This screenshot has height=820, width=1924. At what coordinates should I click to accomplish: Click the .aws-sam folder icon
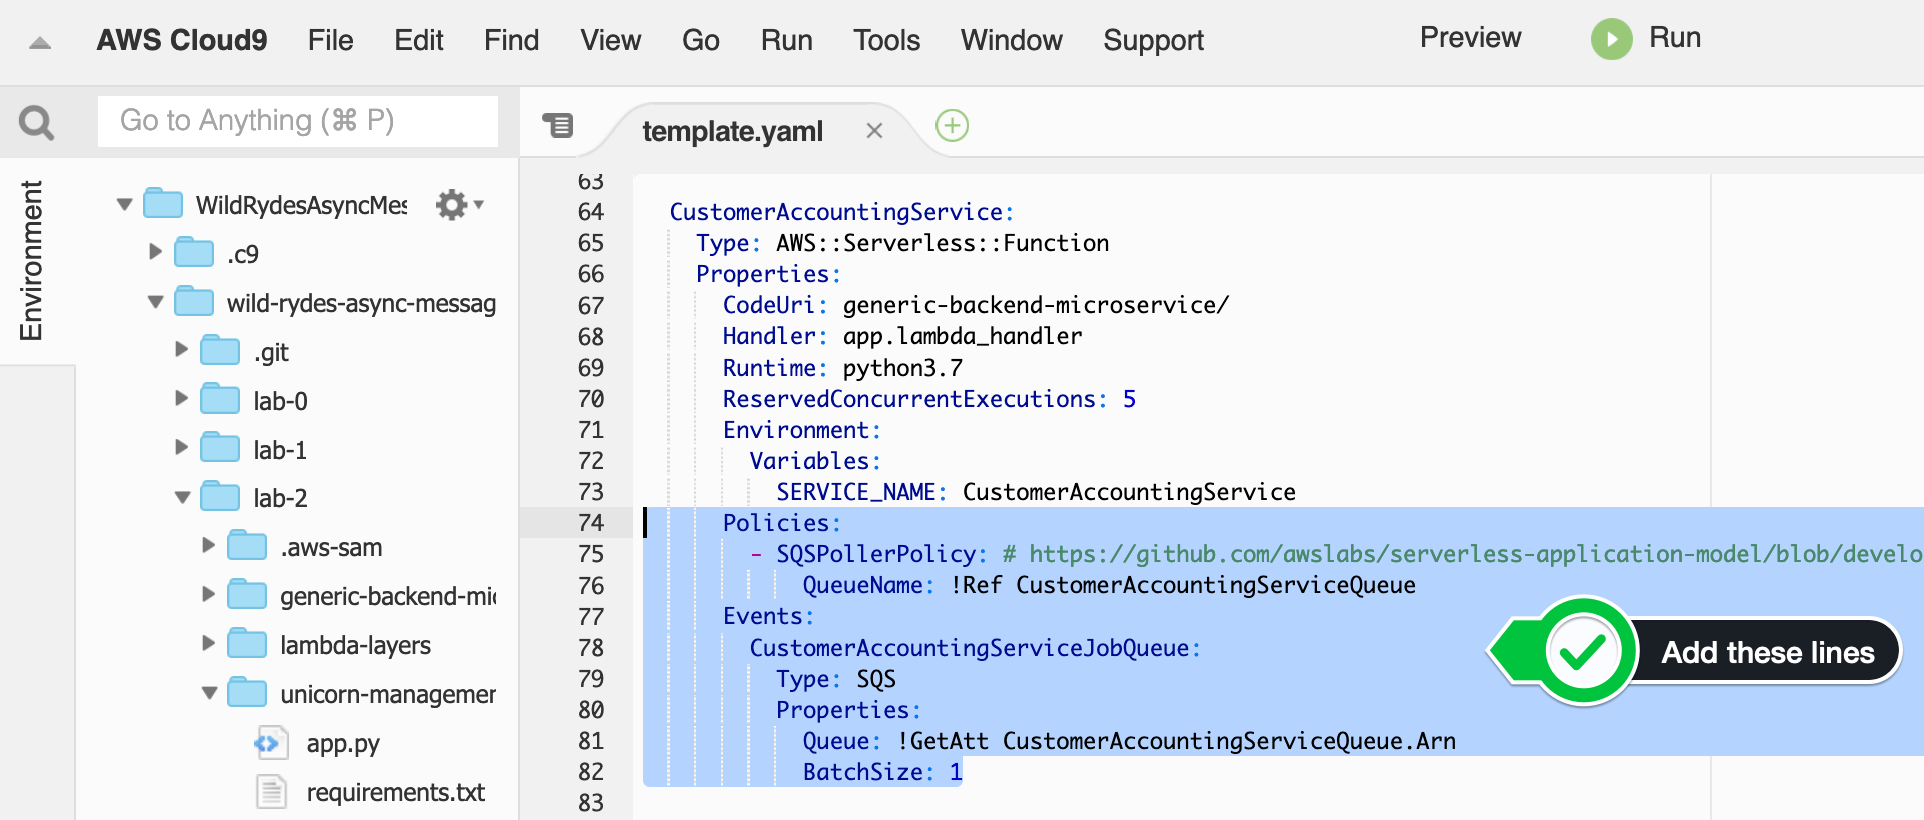pos(247,547)
